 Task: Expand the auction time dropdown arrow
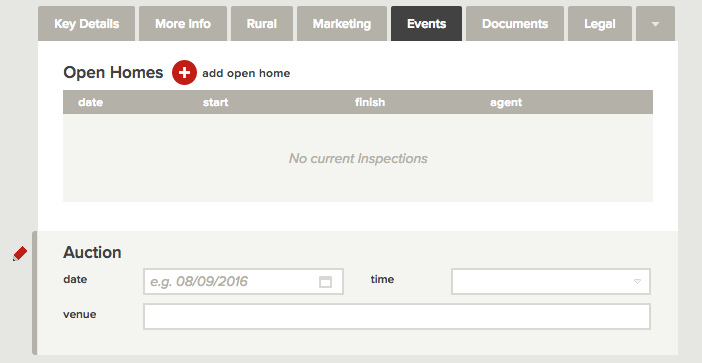(x=637, y=282)
